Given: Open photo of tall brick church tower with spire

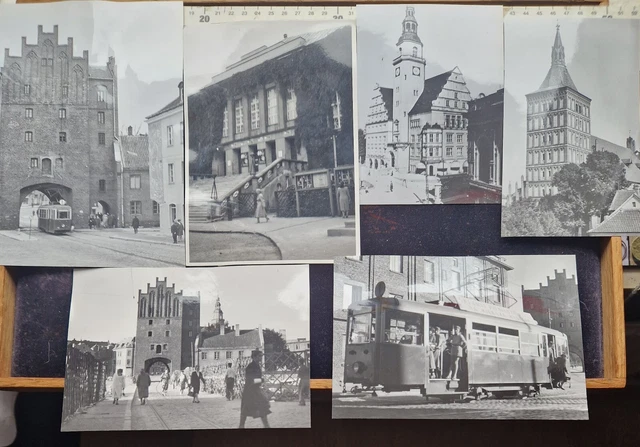Looking at the screenshot, I should point(571,127).
